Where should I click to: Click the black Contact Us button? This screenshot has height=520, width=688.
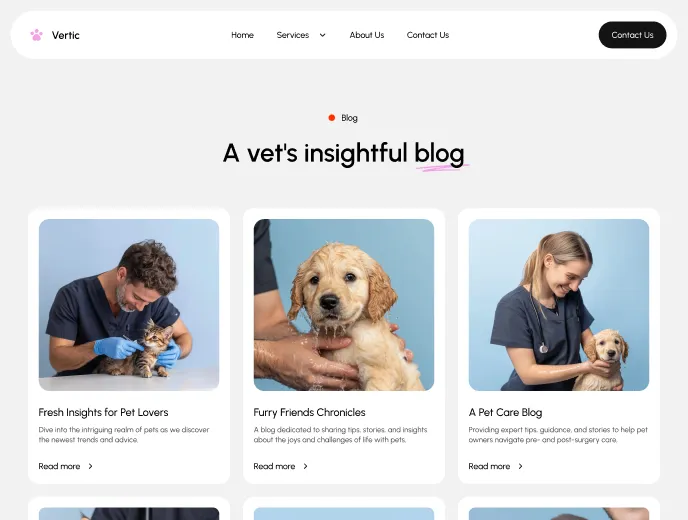click(632, 35)
